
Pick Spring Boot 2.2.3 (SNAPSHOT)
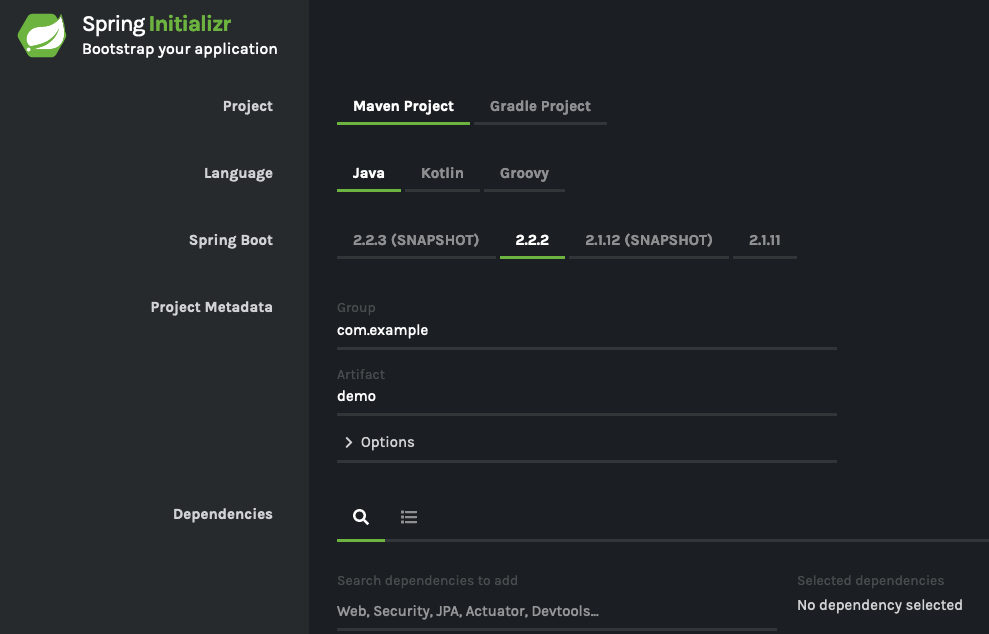point(416,240)
